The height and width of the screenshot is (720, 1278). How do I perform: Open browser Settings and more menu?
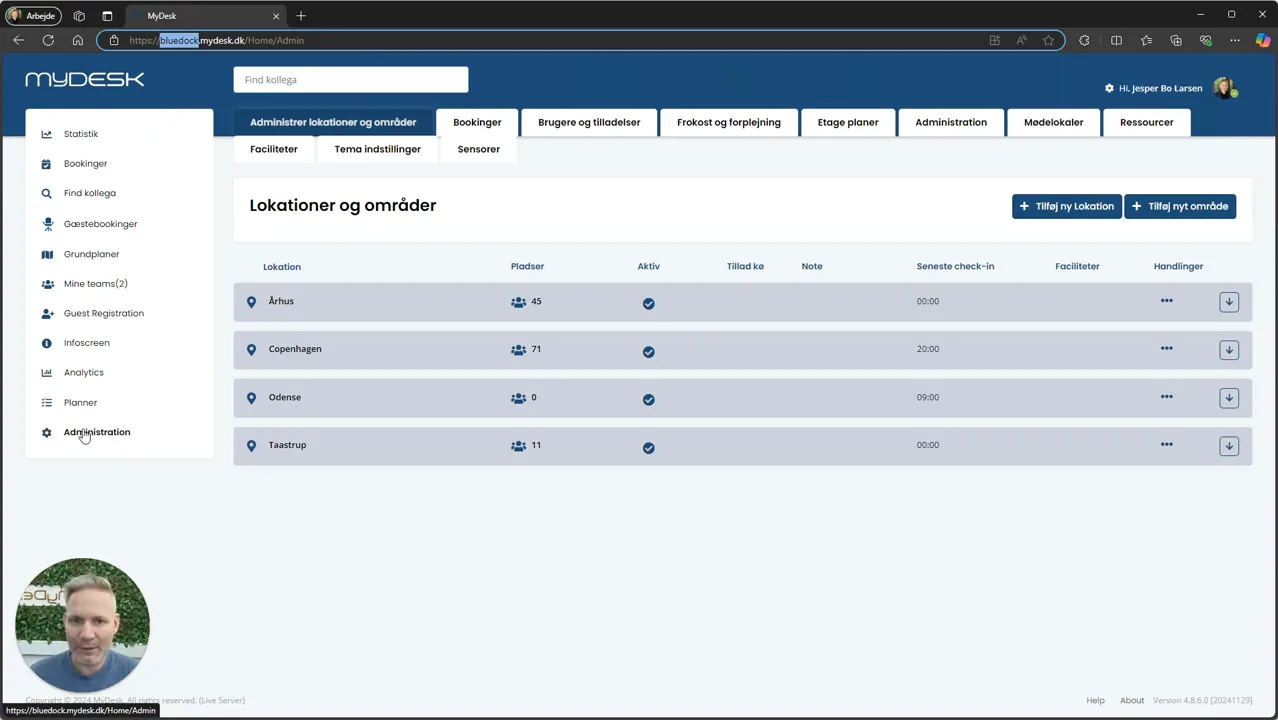tap(1236, 40)
